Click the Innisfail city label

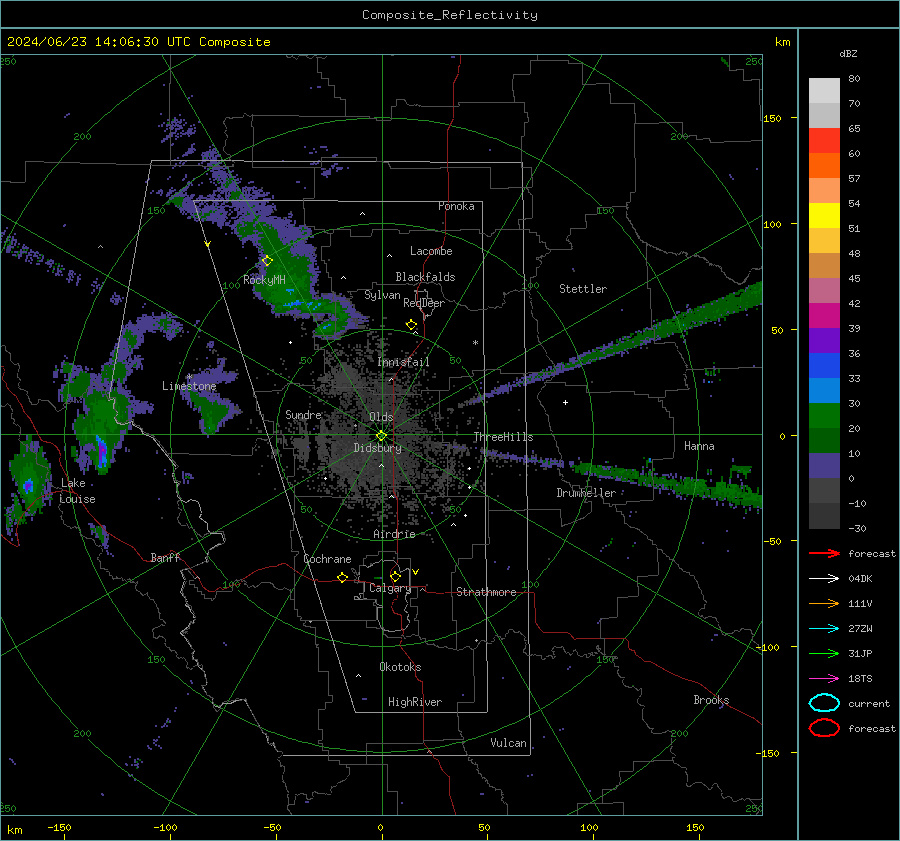(404, 362)
